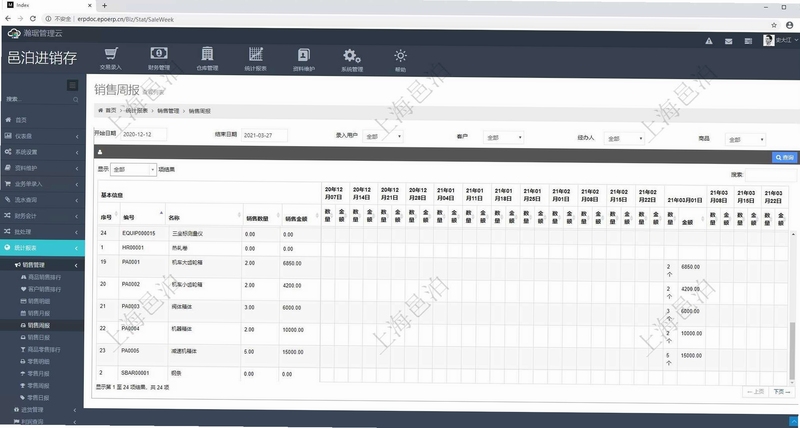The height and width of the screenshot is (428, 800).
Task: Click the table vertical scrollbar thumb
Action: pyautogui.click(x=792, y=351)
